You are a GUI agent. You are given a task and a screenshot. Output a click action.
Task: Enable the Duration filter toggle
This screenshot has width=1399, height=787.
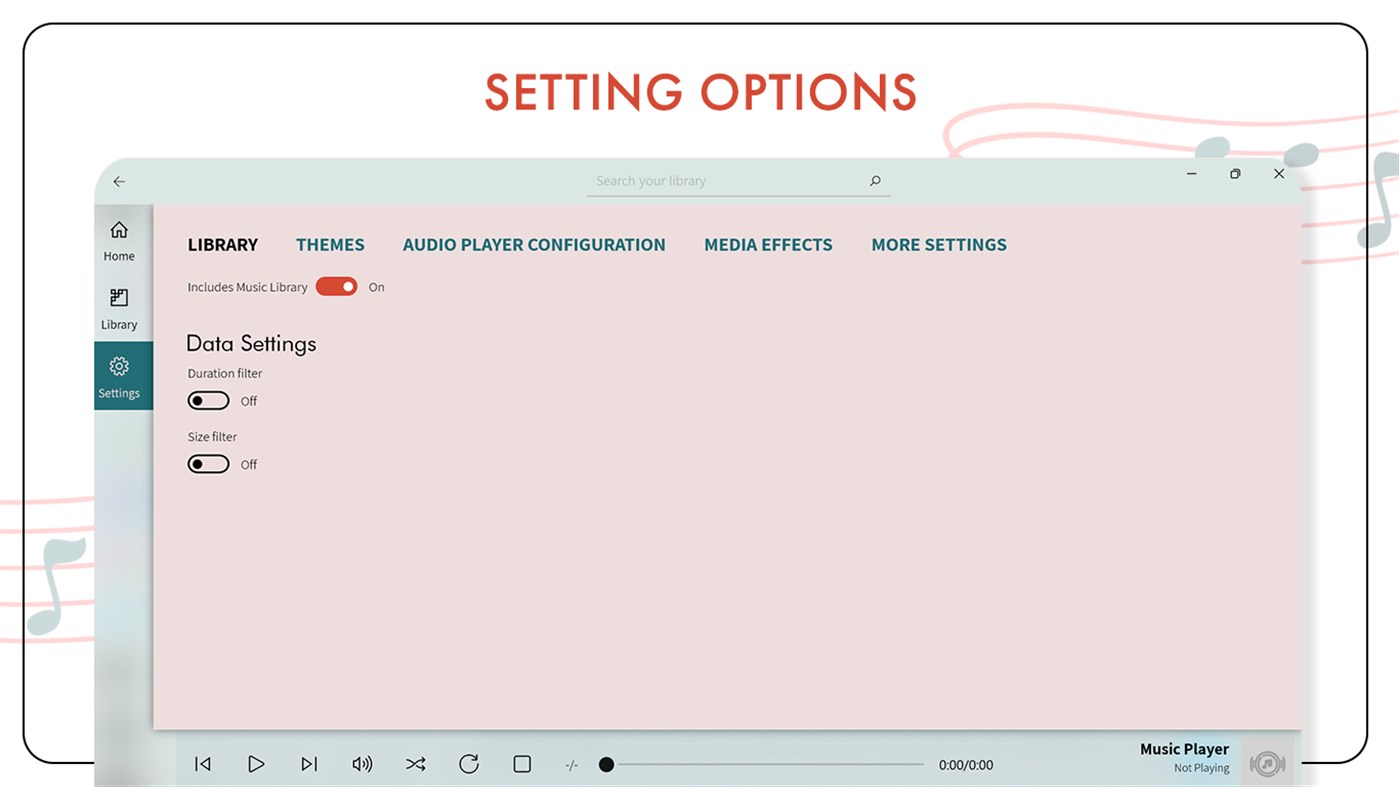(208, 400)
